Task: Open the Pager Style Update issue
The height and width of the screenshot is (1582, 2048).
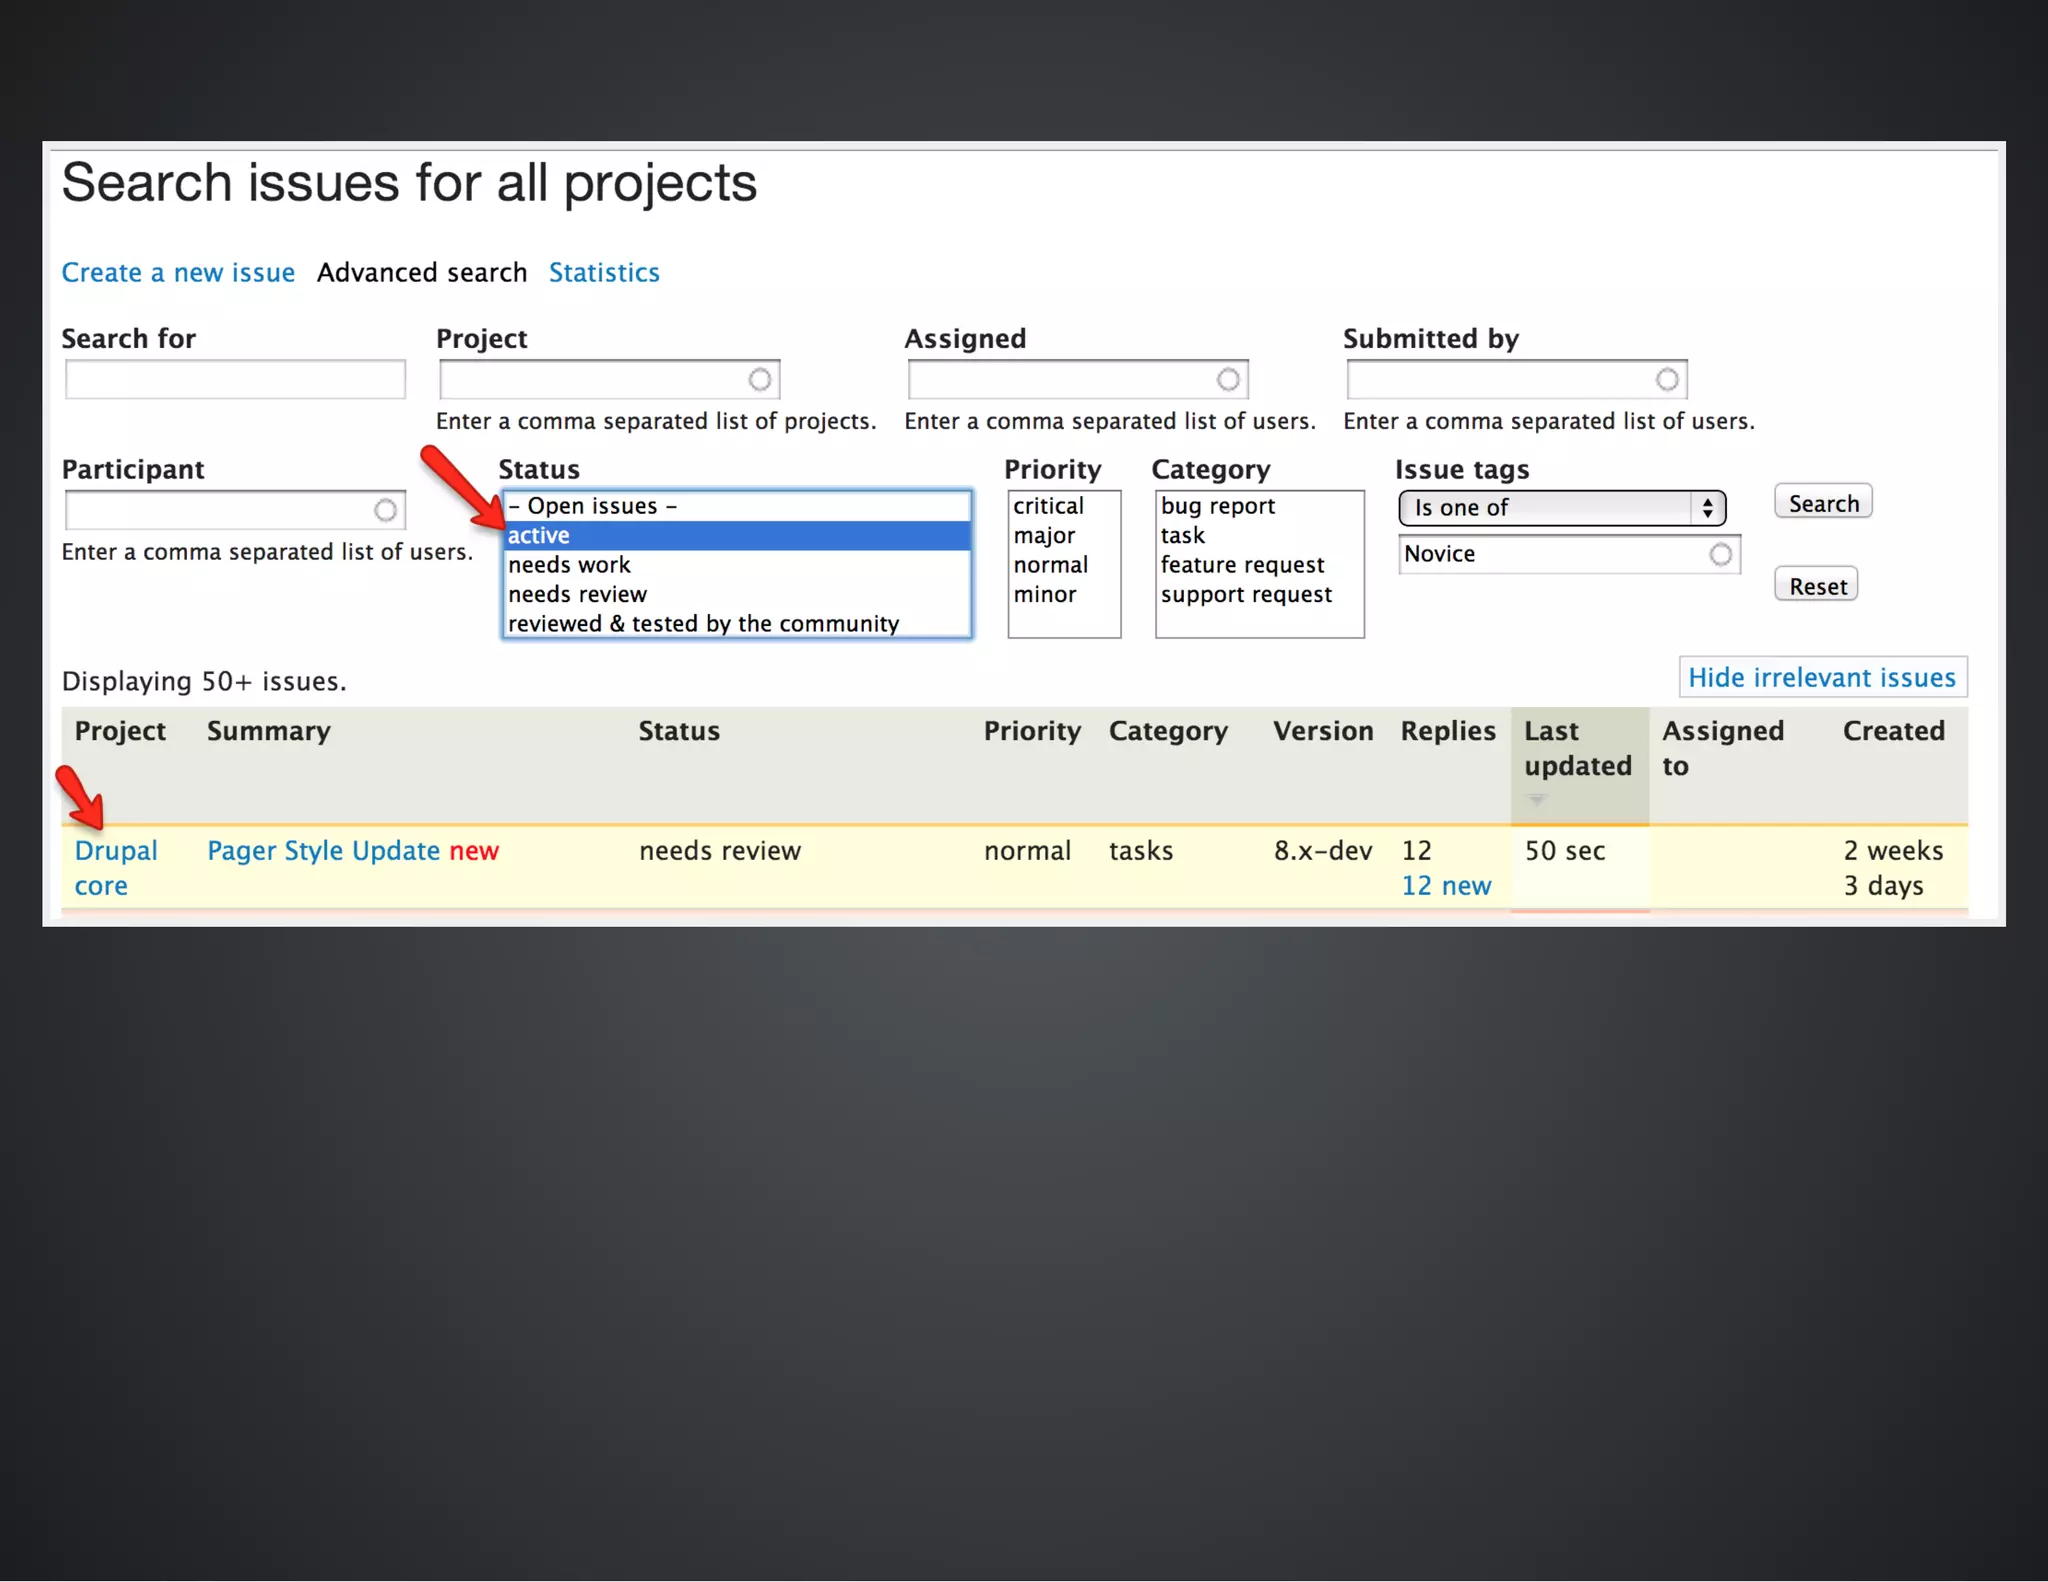Action: click(x=323, y=851)
